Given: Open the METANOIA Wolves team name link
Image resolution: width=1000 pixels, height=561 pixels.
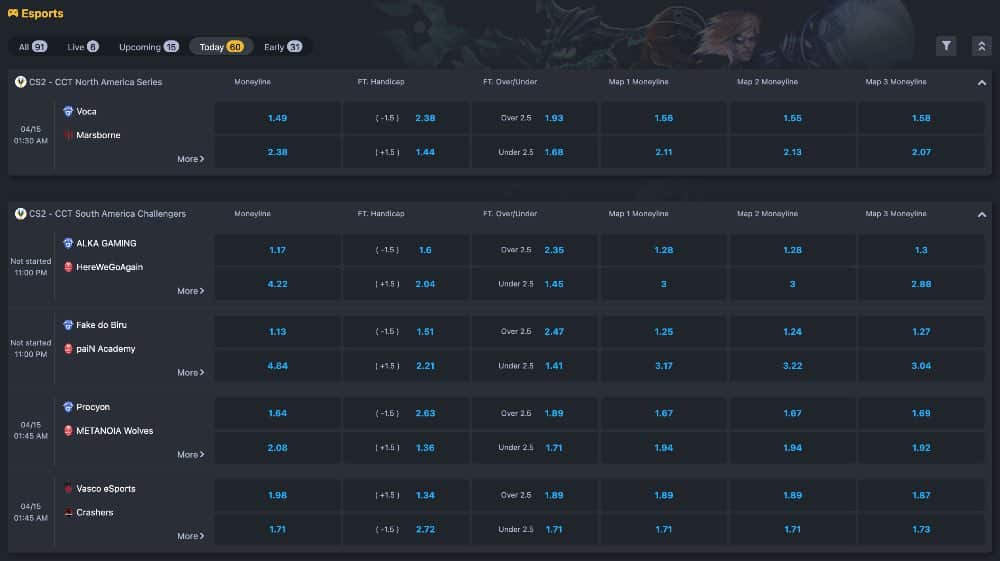Looking at the screenshot, I should tap(115, 431).
